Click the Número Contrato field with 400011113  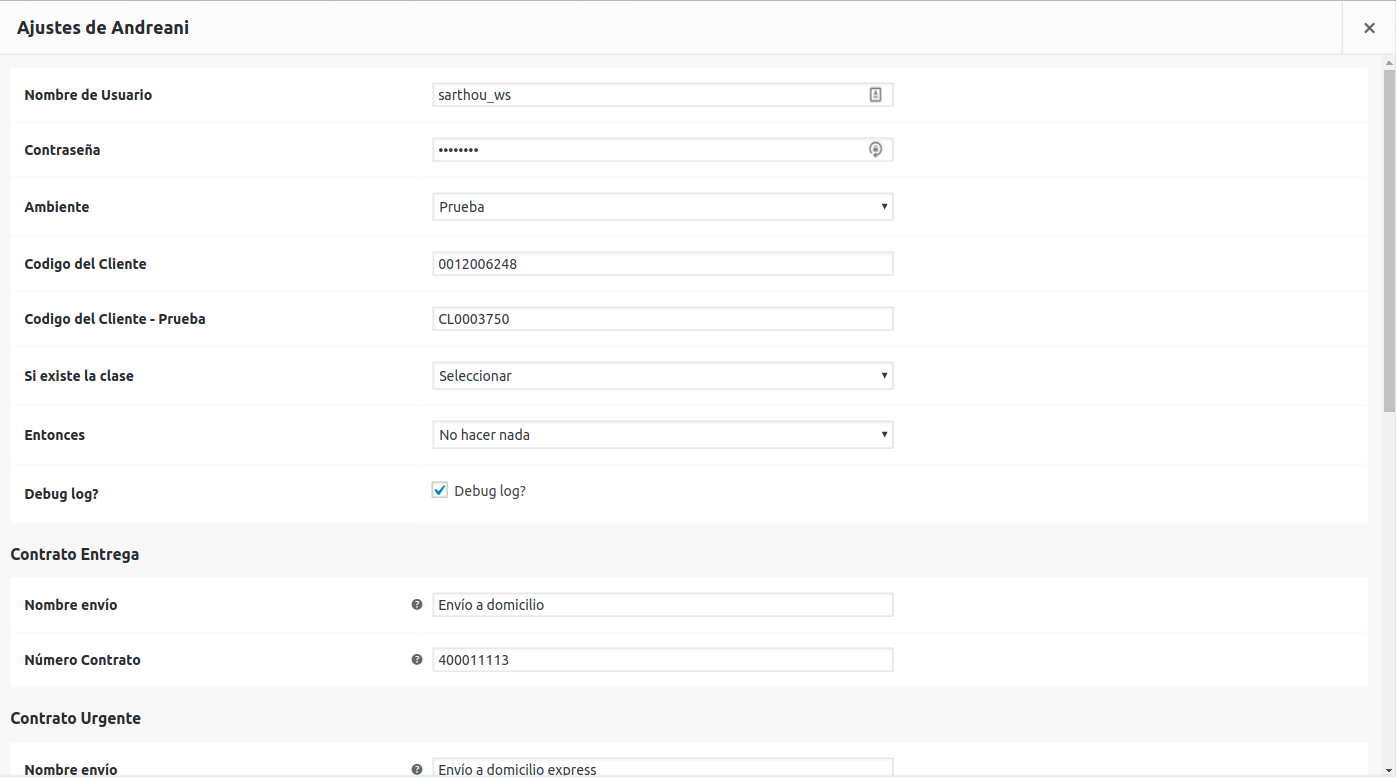point(663,660)
